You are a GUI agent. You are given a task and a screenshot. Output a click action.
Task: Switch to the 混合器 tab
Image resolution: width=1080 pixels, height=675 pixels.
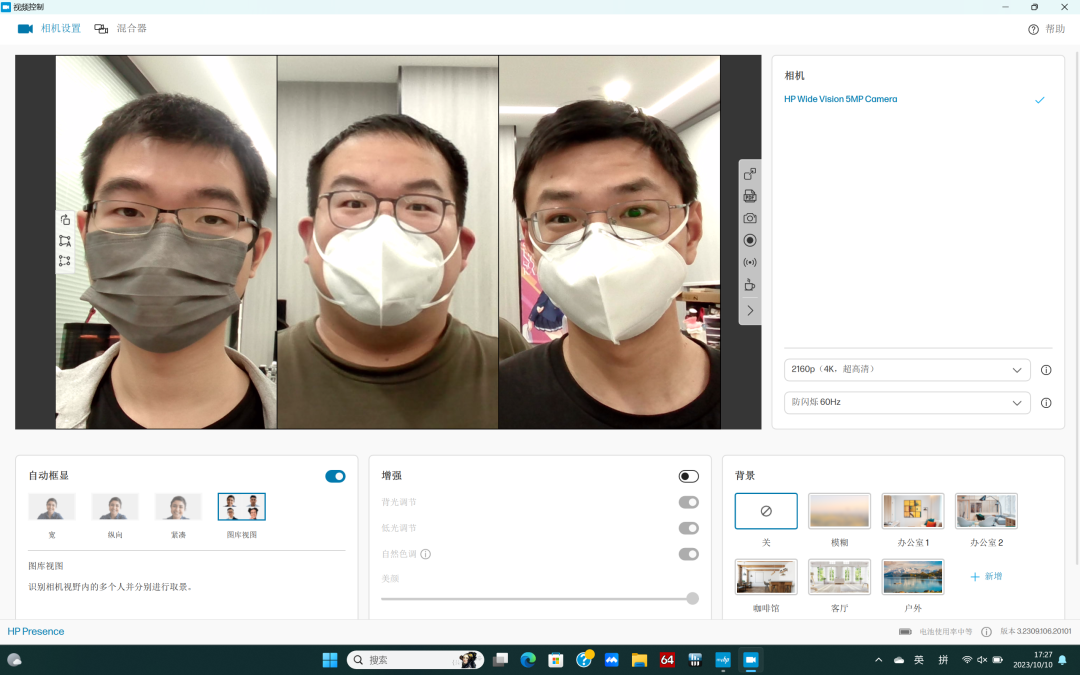point(121,29)
